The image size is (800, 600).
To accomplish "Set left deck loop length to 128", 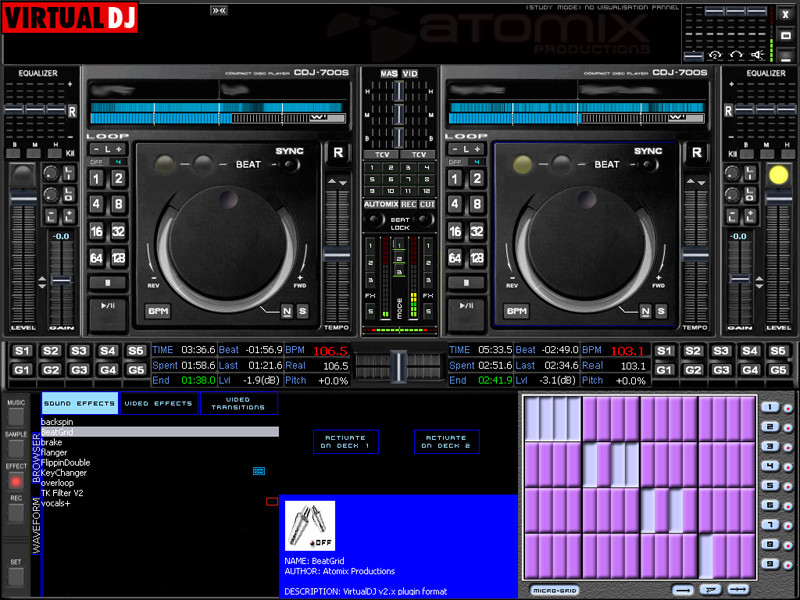I will [118, 258].
